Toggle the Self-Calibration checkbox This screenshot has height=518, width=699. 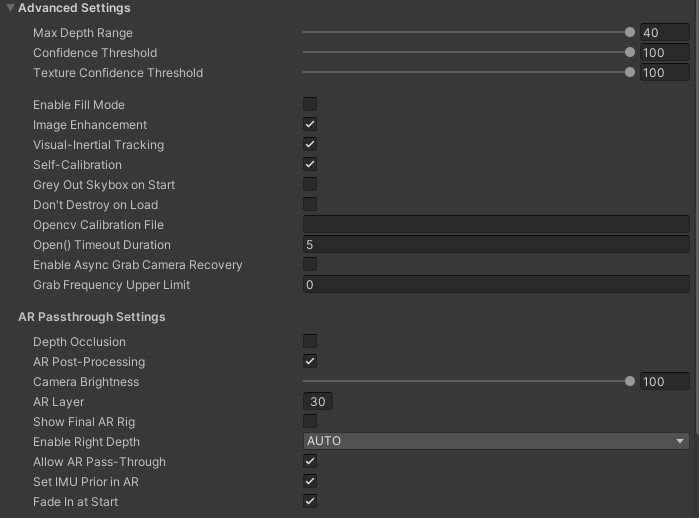pos(310,164)
